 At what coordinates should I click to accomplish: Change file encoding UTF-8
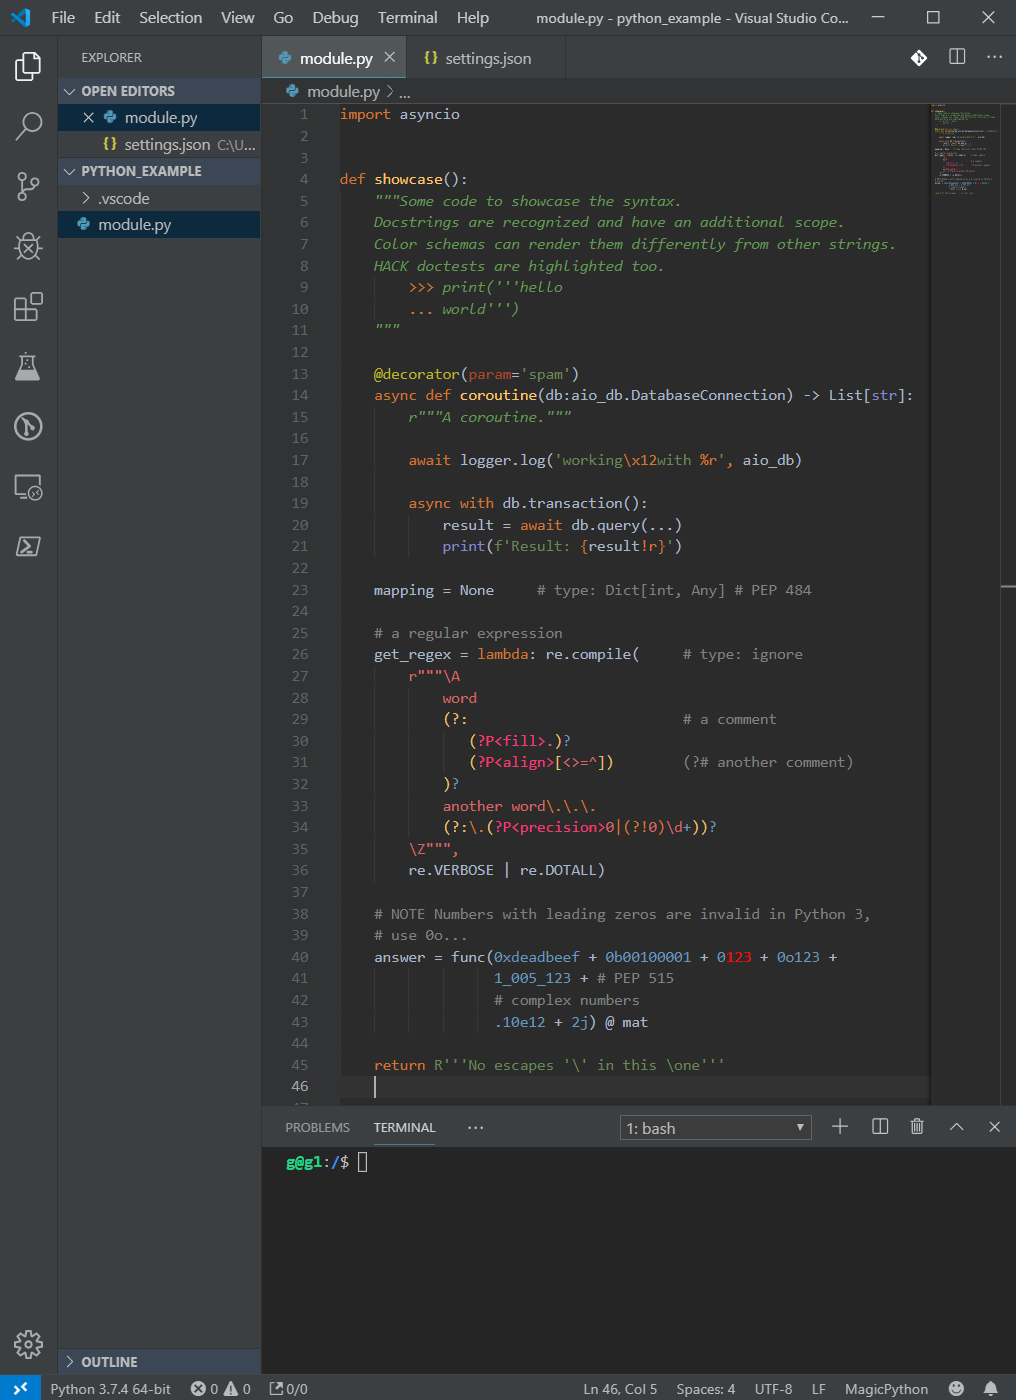coord(773,1388)
